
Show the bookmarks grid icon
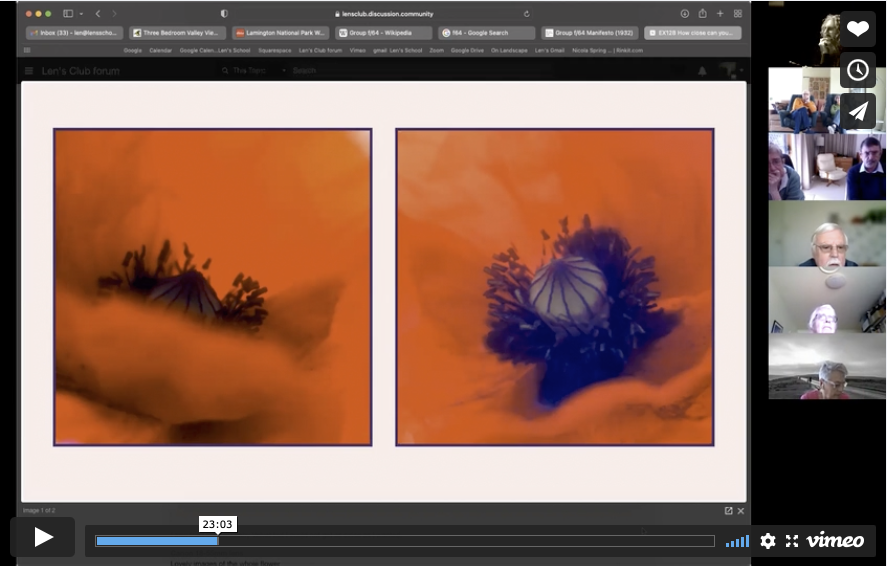[x=27, y=50]
